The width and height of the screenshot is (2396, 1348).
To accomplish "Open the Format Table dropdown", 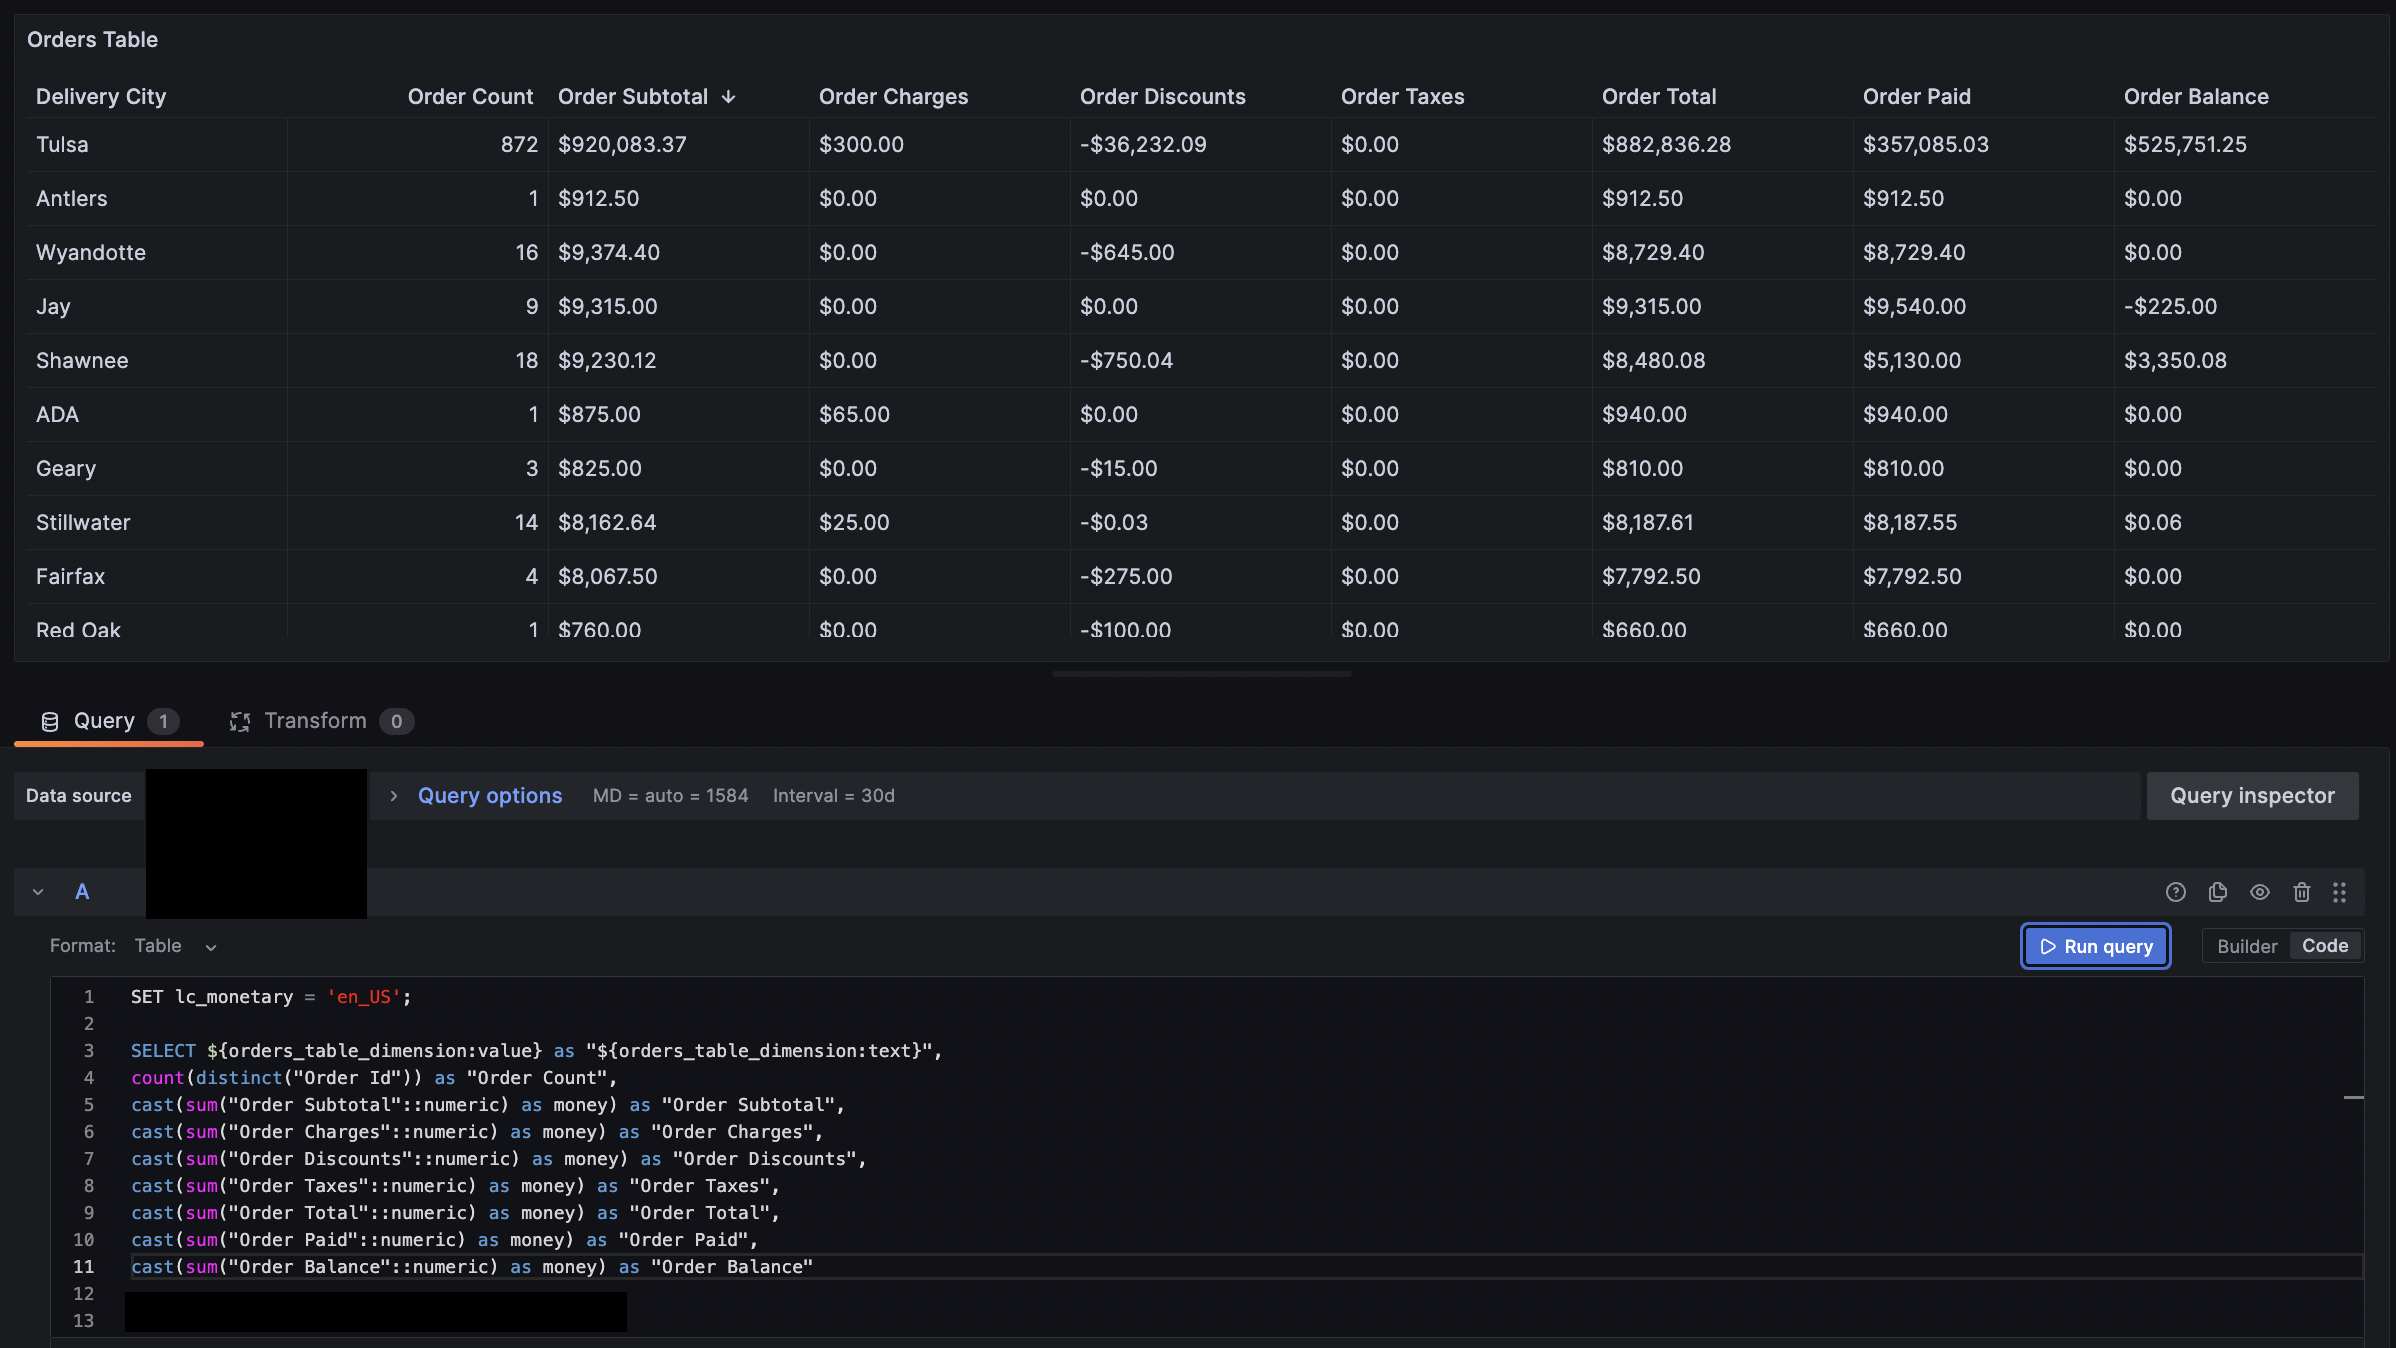I will click(x=178, y=945).
